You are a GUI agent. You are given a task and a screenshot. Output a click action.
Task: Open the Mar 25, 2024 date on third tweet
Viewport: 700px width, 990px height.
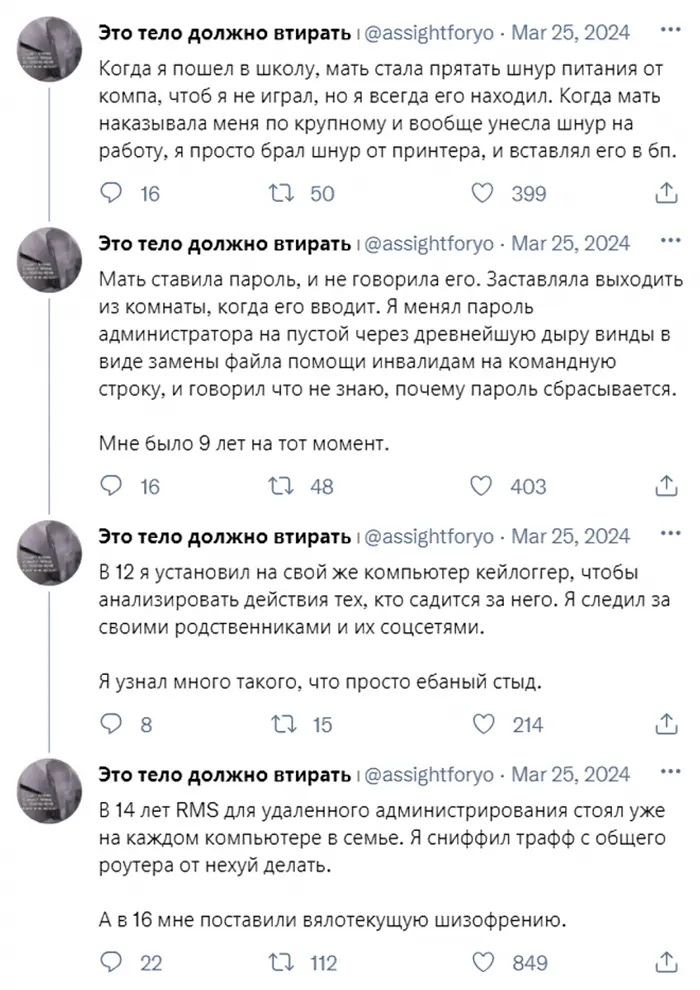(571, 536)
